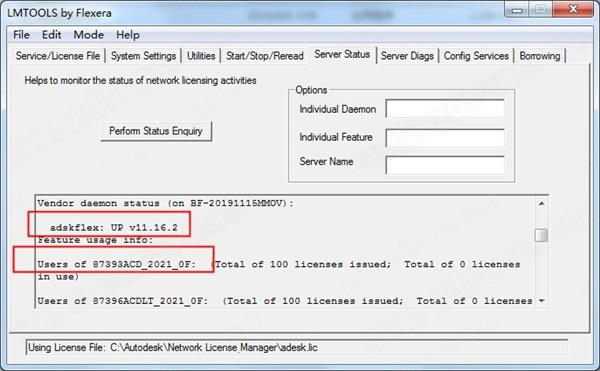Image resolution: width=600 pixels, height=371 pixels.
Task: Select the Server Status tab
Action: tap(342, 54)
